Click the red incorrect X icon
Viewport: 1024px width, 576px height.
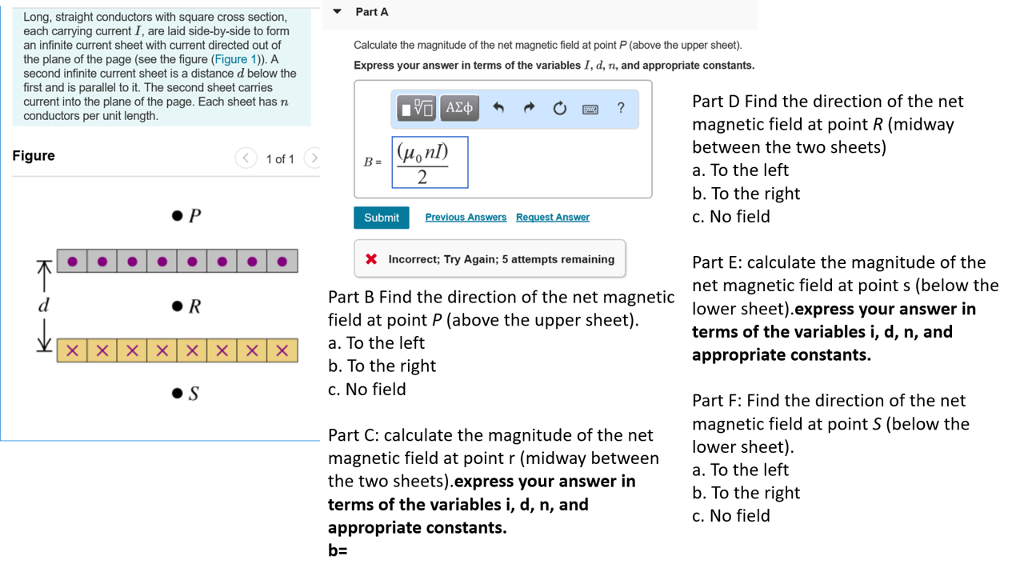point(372,259)
